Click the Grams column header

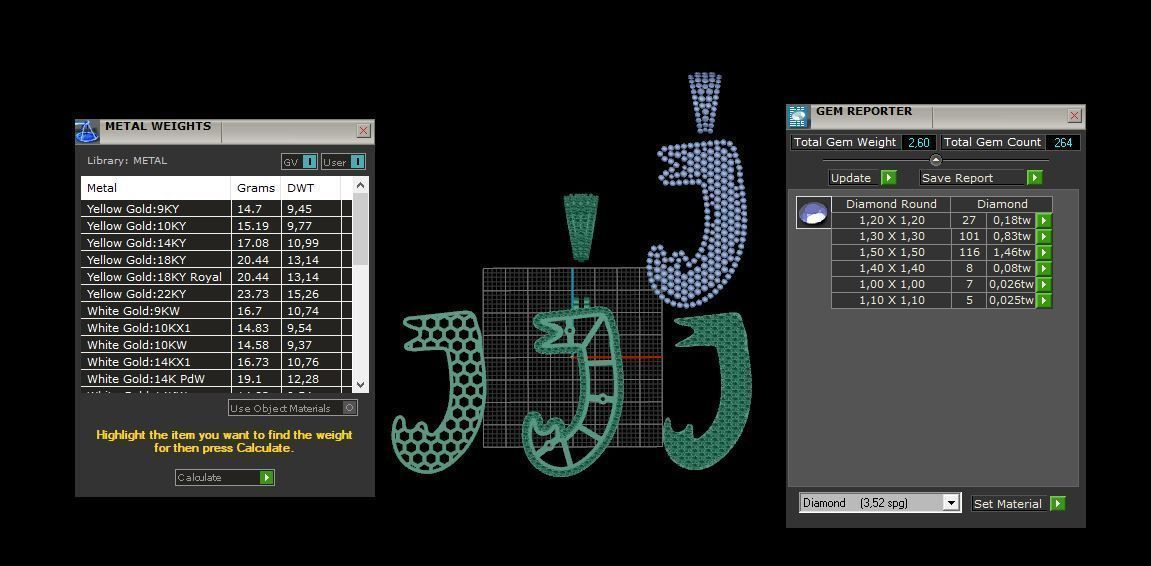[256, 188]
